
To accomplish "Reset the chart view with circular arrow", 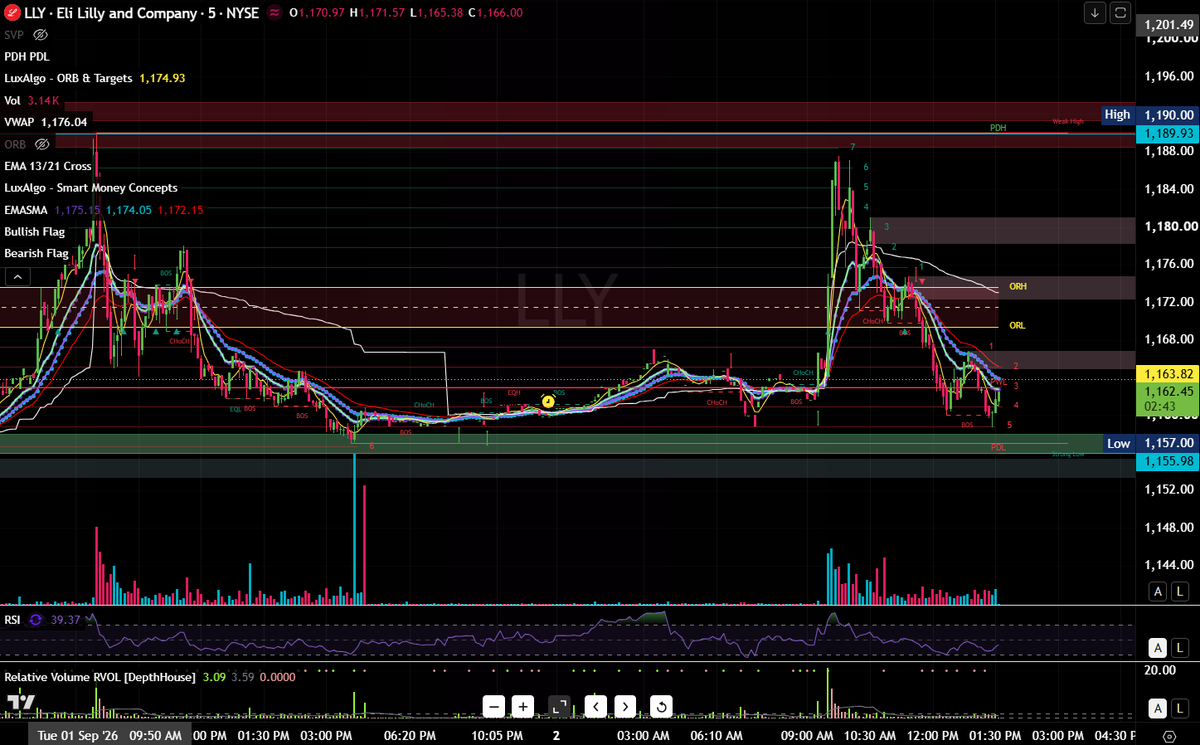I will point(661,706).
